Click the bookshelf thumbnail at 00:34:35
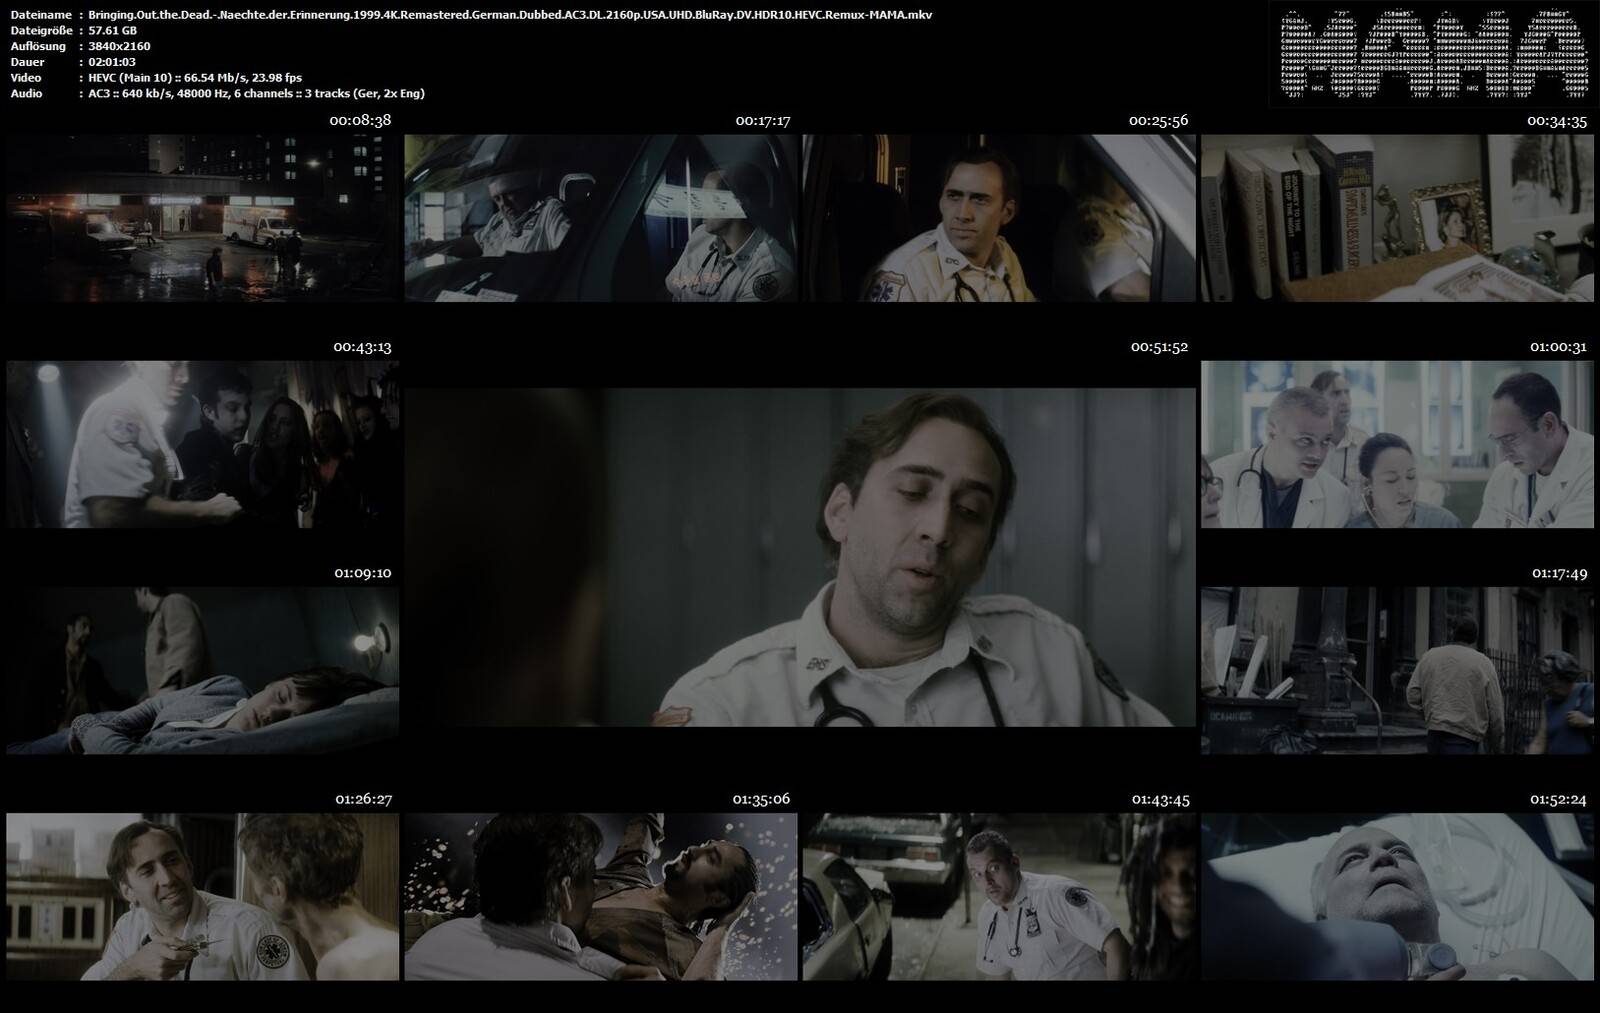The image size is (1600, 1013). point(1397,218)
